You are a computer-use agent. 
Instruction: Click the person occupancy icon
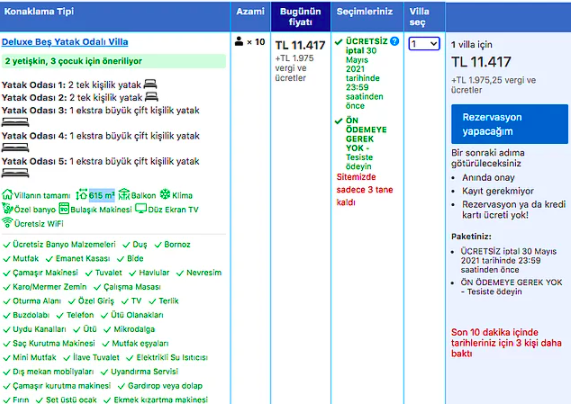tap(239, 41)
